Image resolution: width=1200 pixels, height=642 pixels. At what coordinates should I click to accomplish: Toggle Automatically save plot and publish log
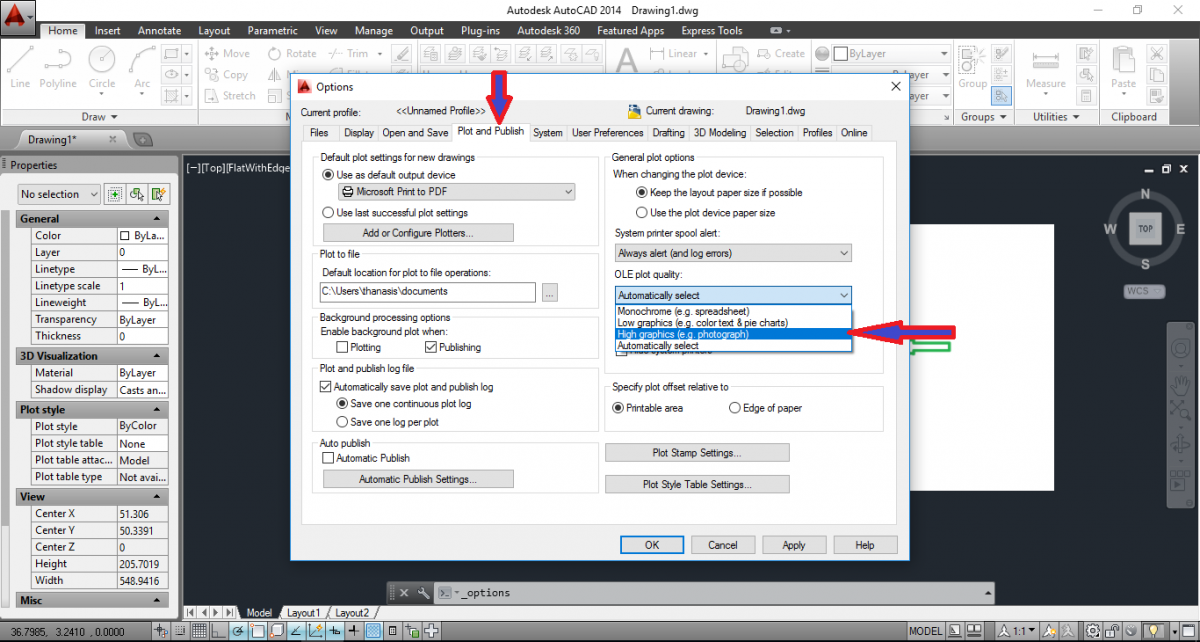(x=326, y=386)
